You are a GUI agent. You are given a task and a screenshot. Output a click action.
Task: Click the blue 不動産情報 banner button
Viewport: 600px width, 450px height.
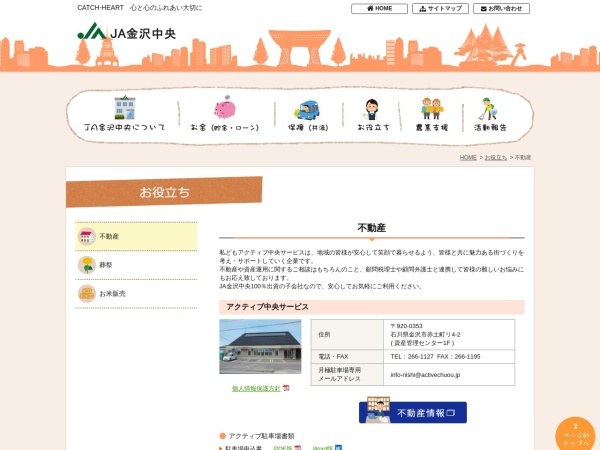pos(412,411)
